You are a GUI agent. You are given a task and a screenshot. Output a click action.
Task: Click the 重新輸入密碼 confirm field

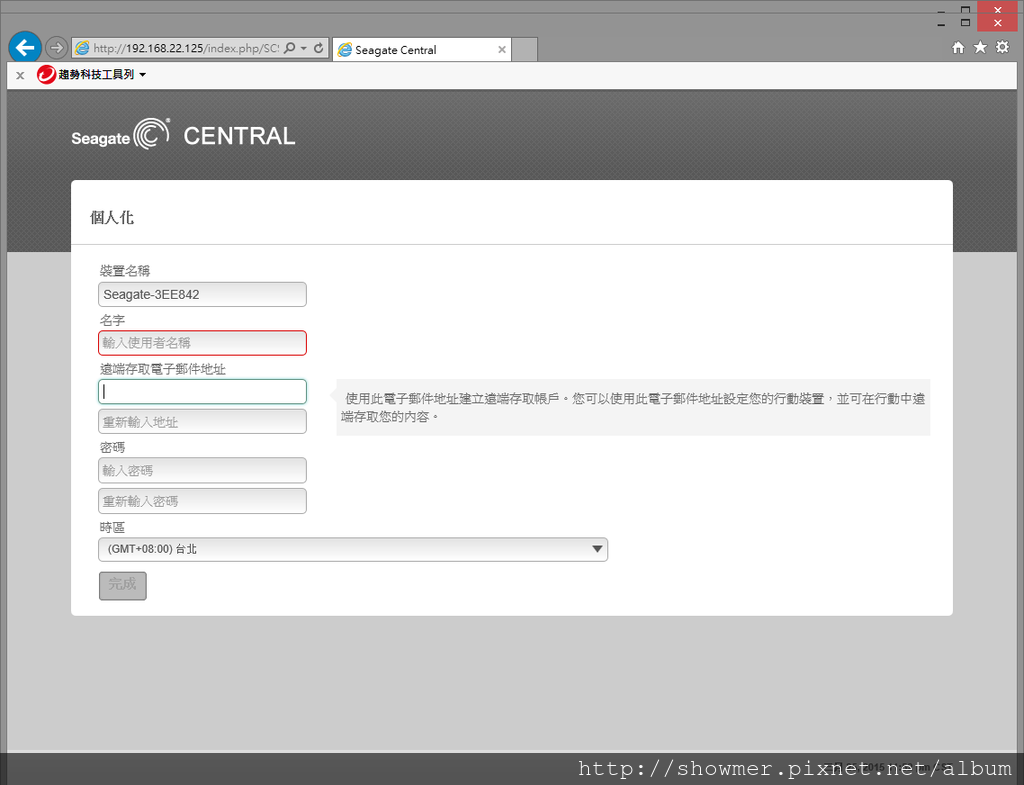tap(202, 501)
